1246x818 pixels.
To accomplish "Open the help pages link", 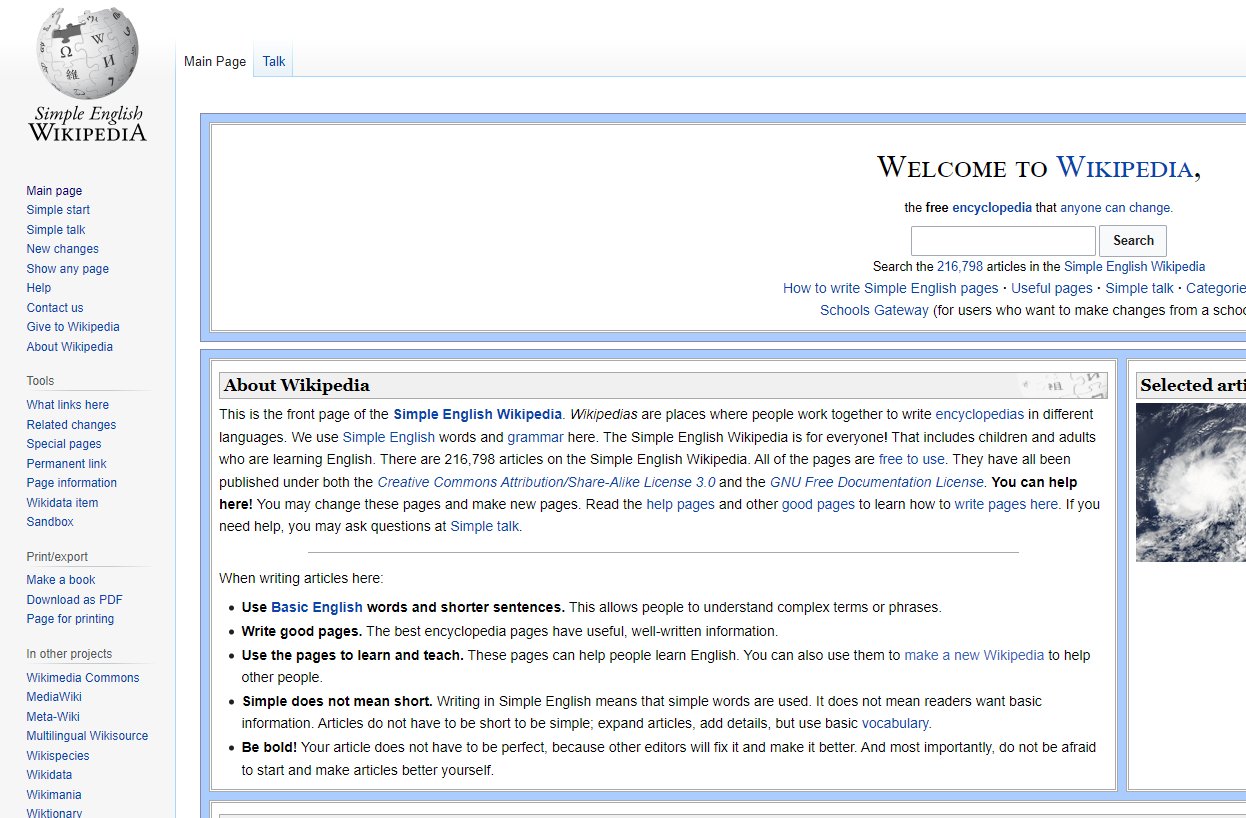I will pyautogui.click(x=680, y=504).
